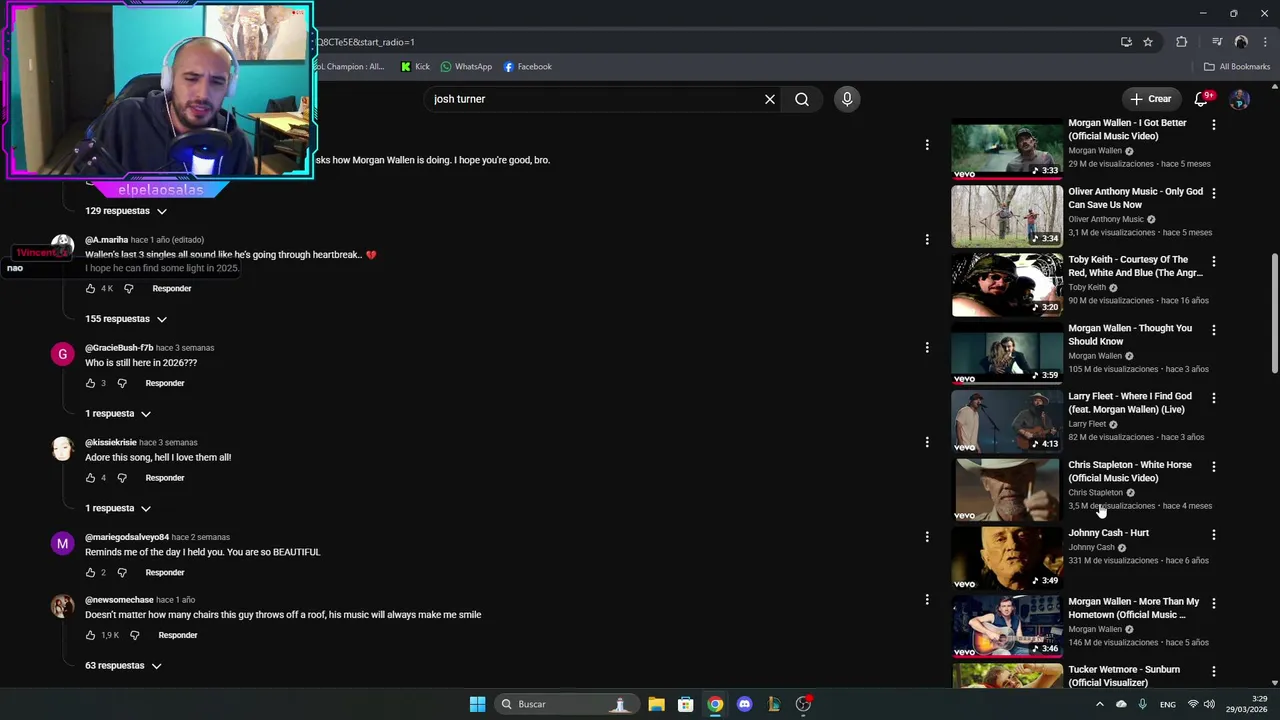
Task: Open Chrome three-dot menu
Action: coord(1264,42)
